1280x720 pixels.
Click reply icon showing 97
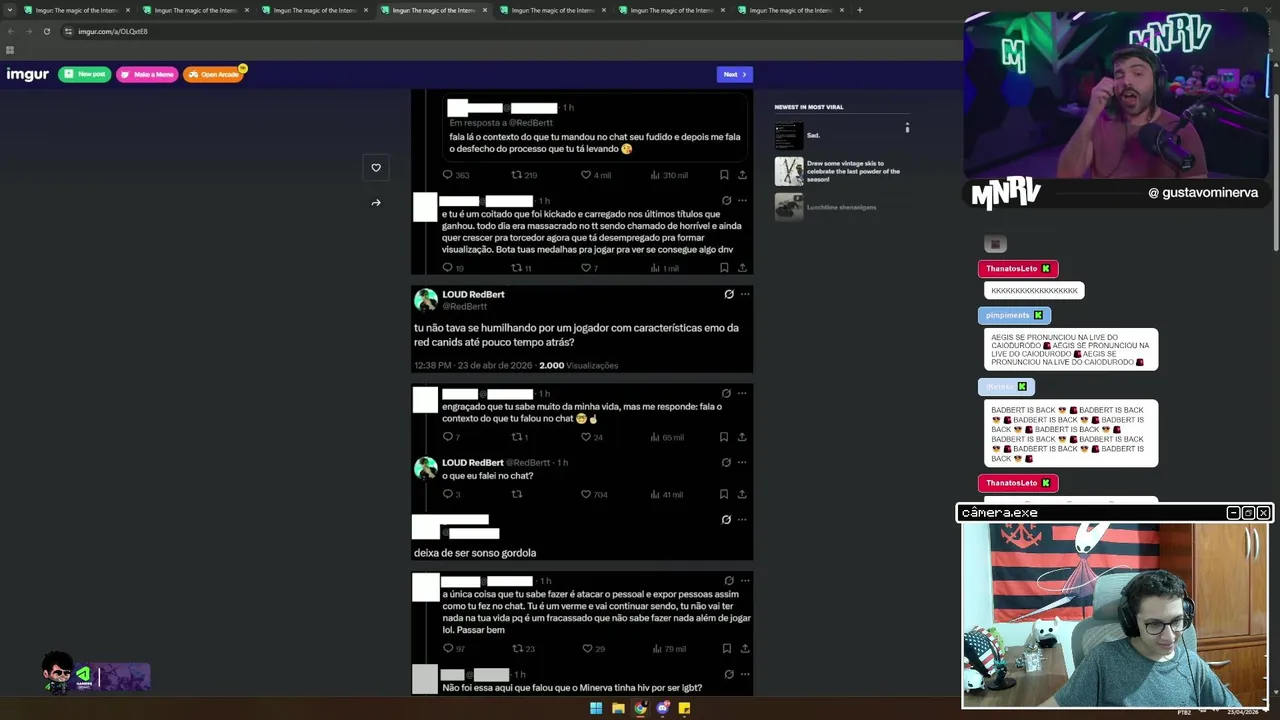[448, 649]
